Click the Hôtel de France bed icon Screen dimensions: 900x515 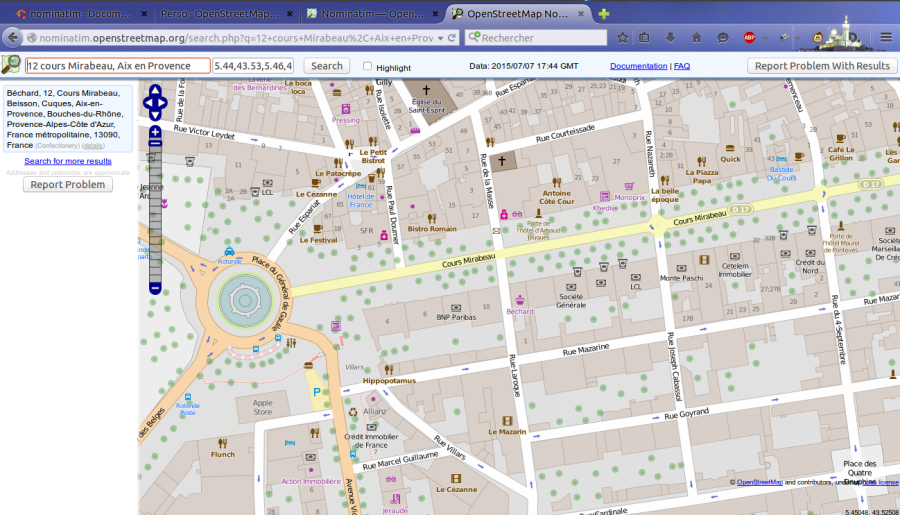[361, 186]
